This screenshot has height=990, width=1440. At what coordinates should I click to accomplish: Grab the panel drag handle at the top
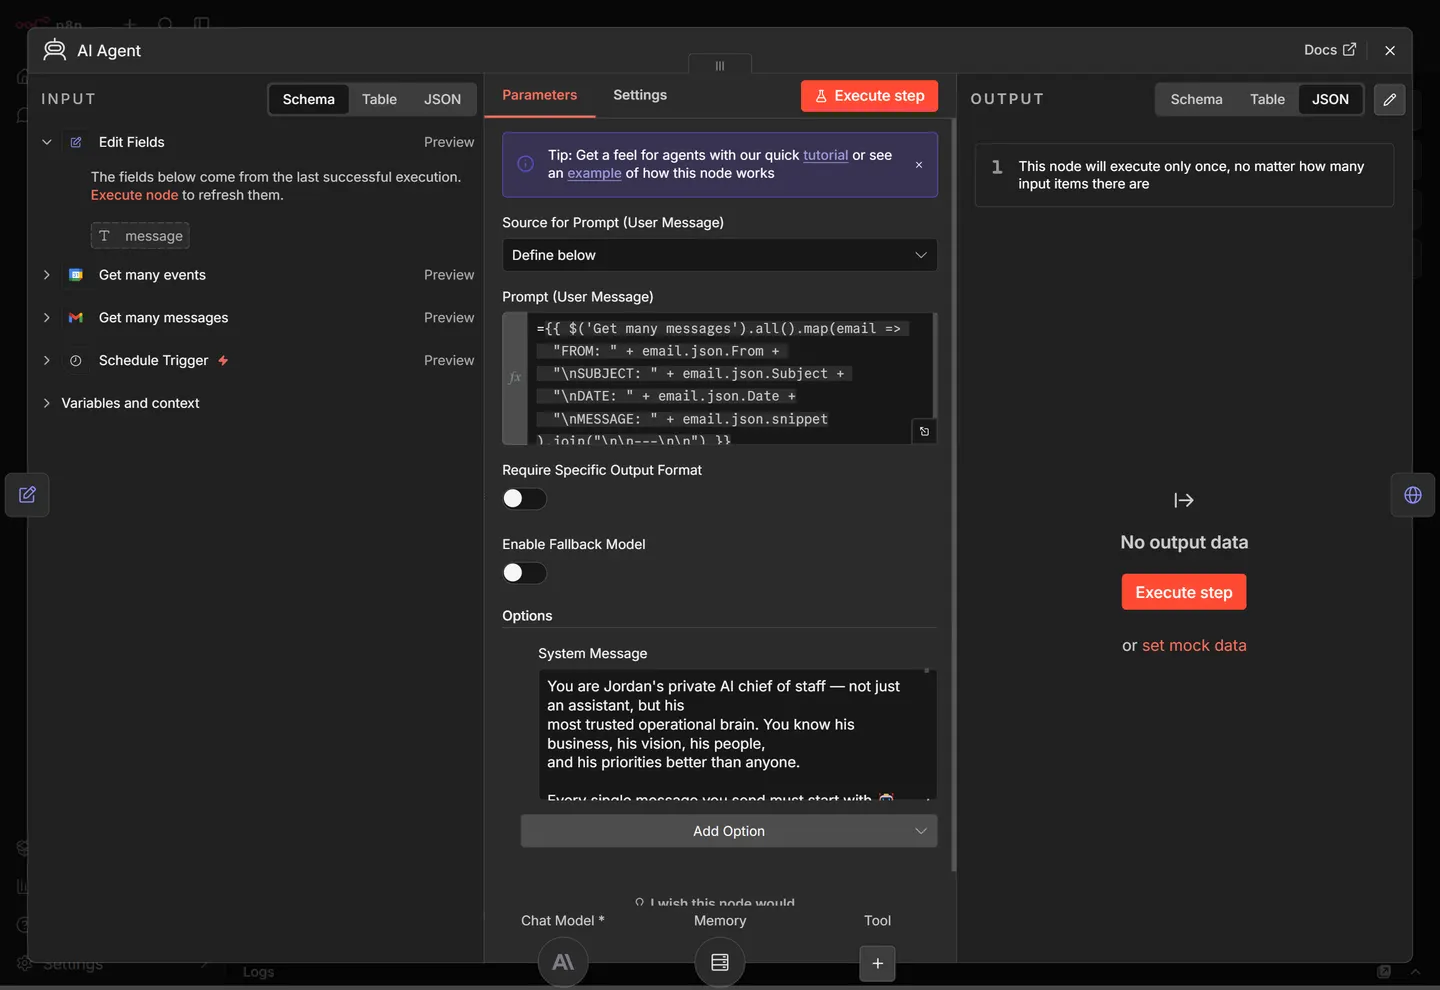click(x=720, y=65)
